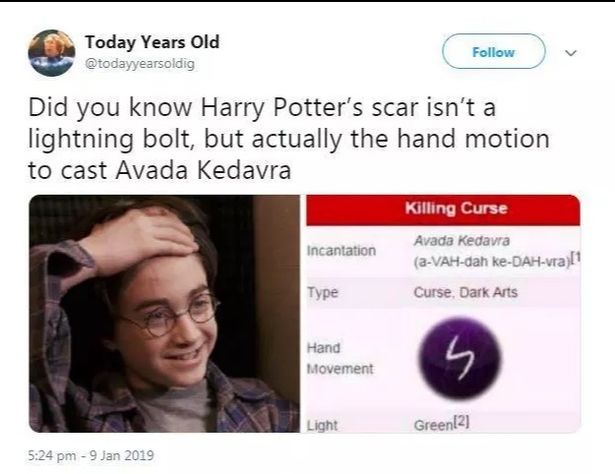Click the Light row label
615x474 pixels.
322,425
